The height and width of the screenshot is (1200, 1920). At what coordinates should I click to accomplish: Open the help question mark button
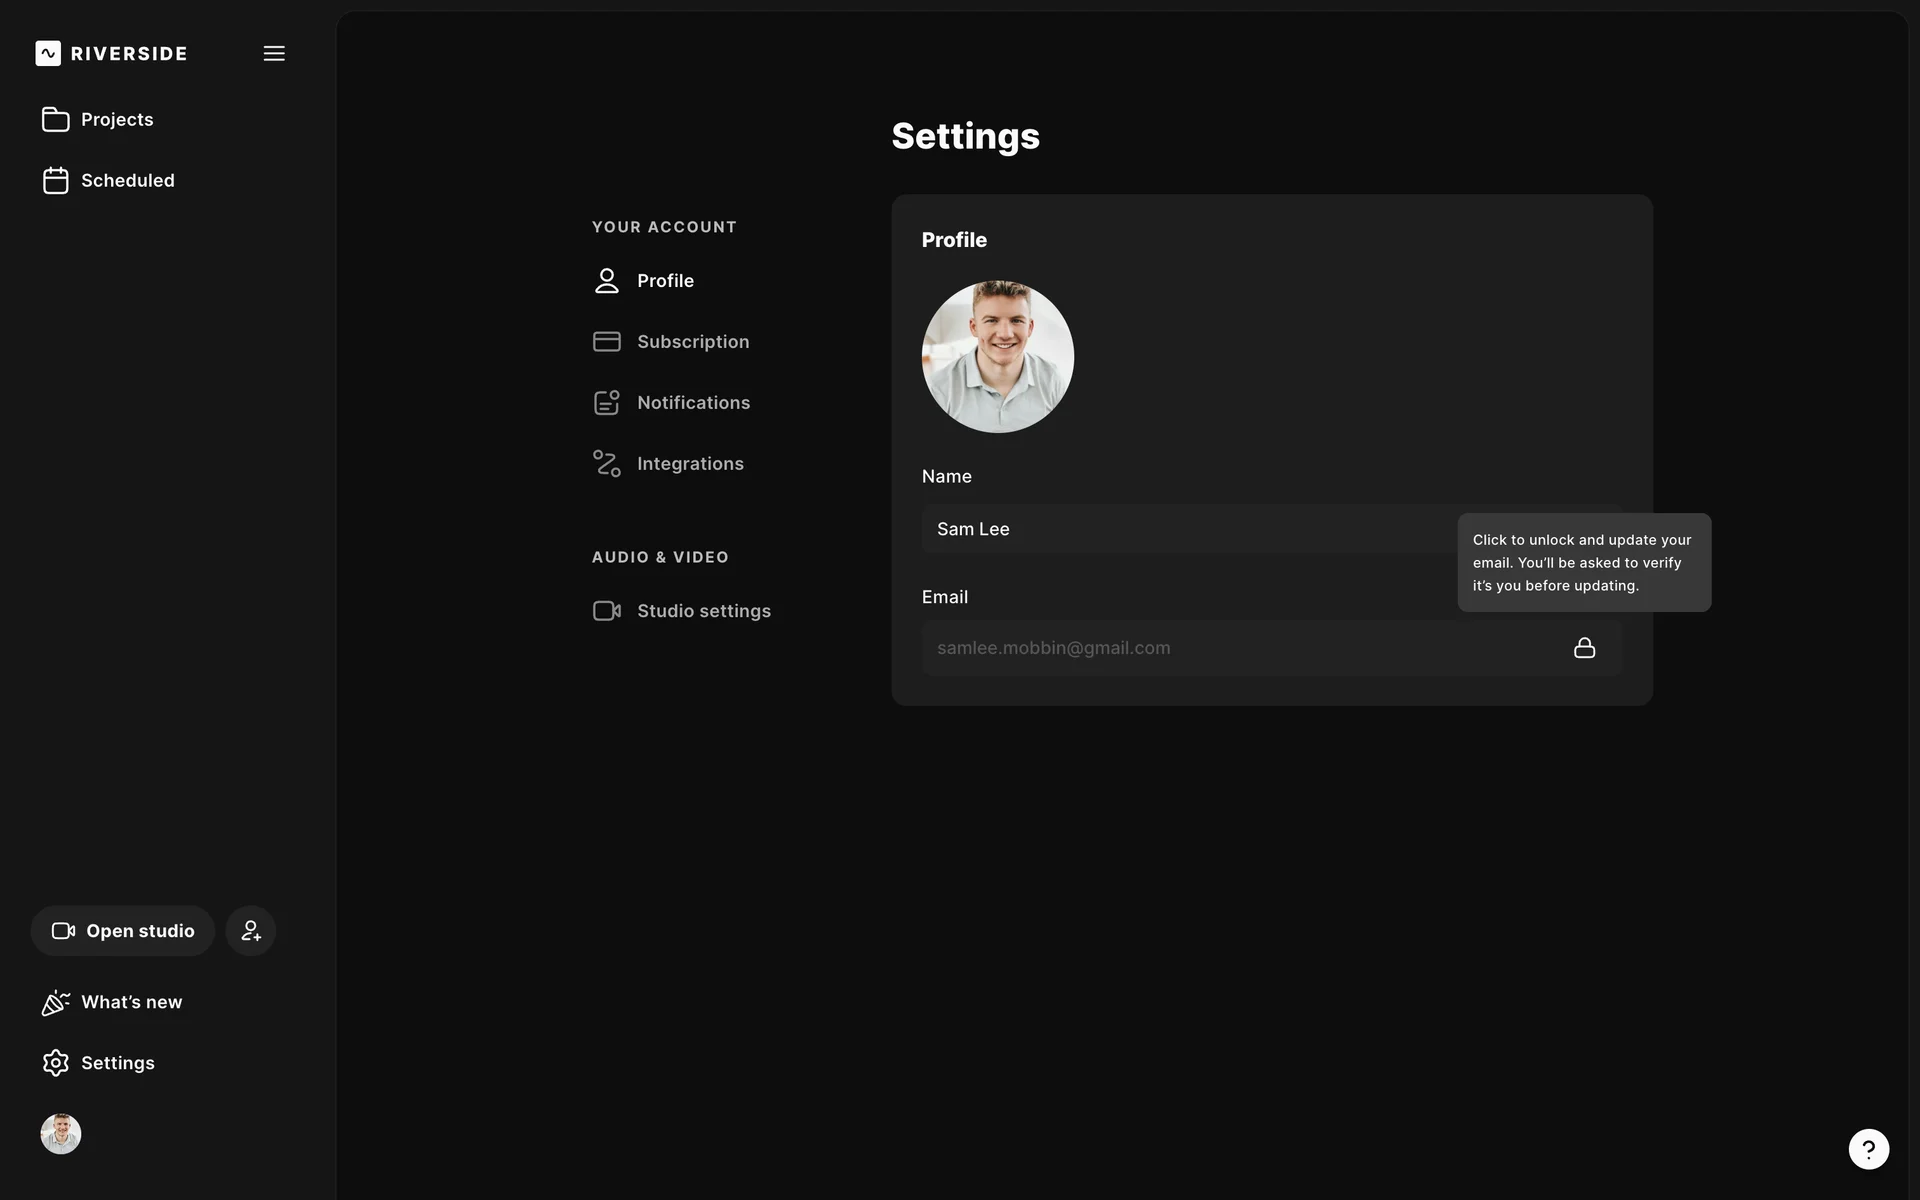click(1868, 1149)
